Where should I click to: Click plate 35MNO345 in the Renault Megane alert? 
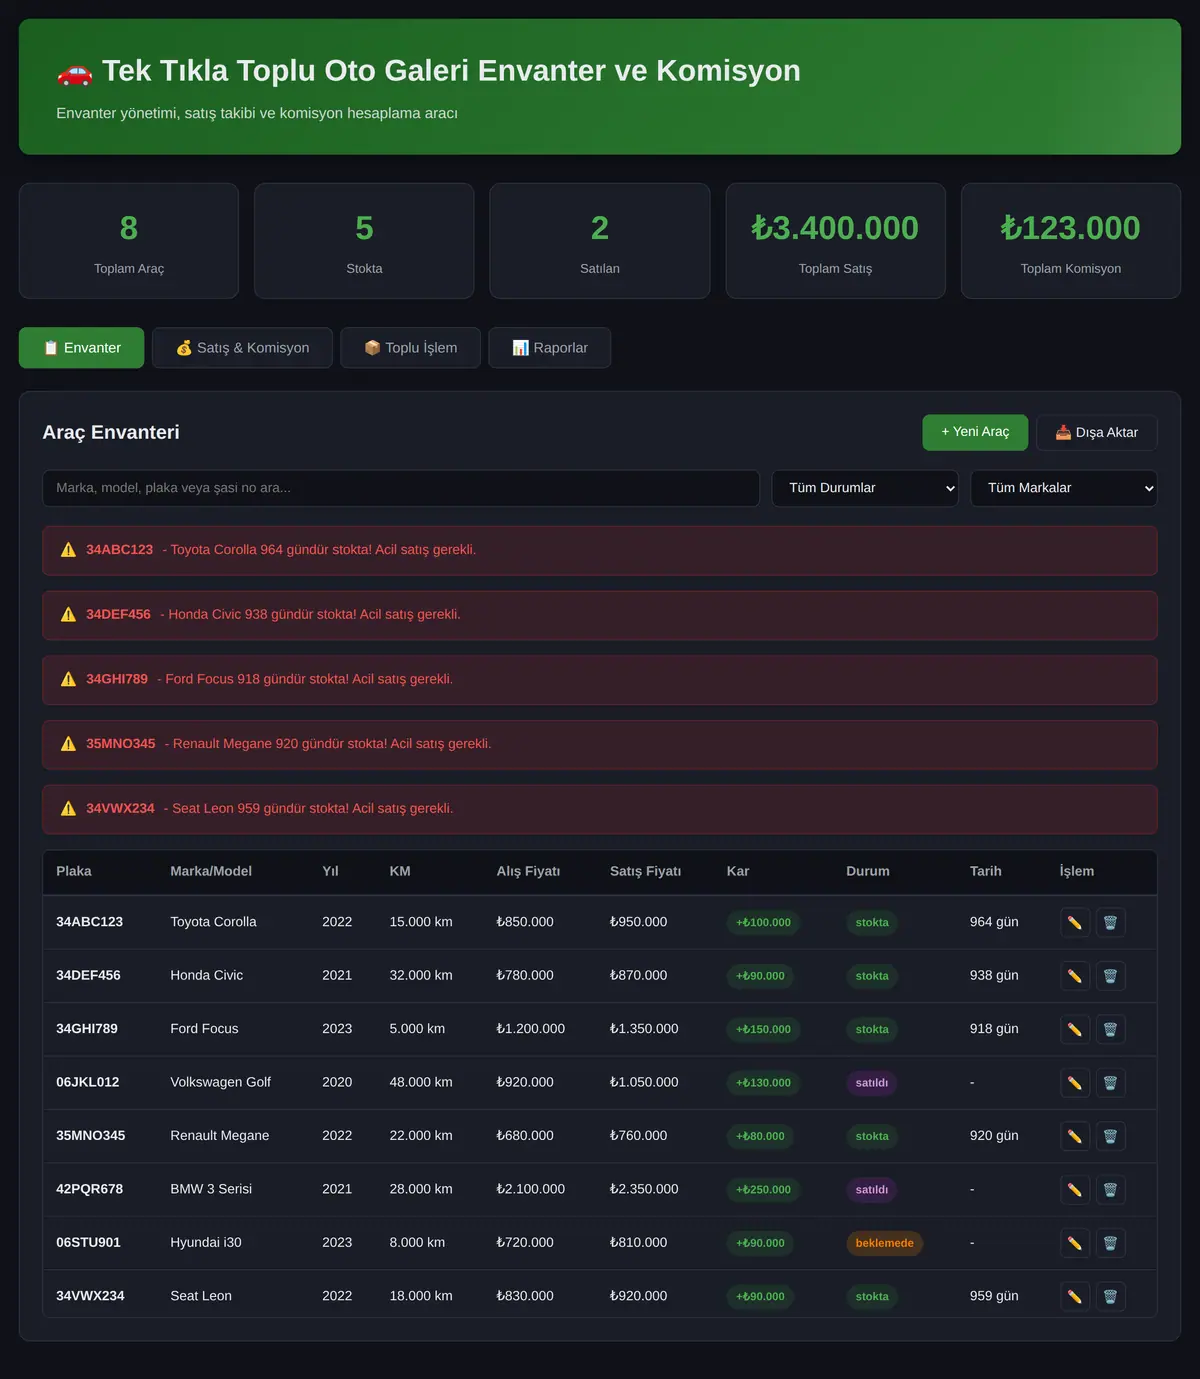click(x=121, y=744)
